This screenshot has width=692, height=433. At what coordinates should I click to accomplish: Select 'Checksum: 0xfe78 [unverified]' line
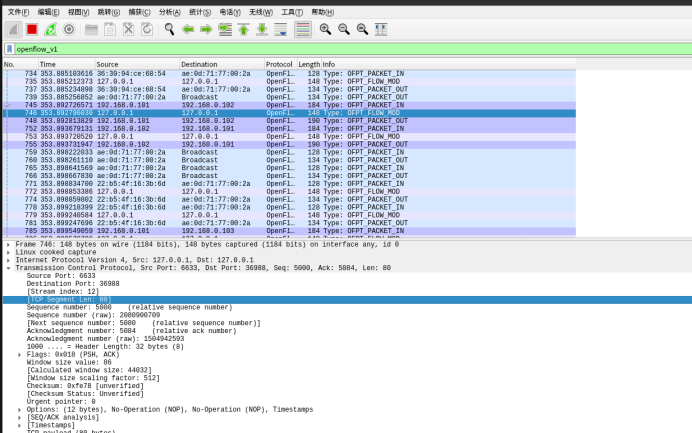pyautogui.click(x=85, y=386)
